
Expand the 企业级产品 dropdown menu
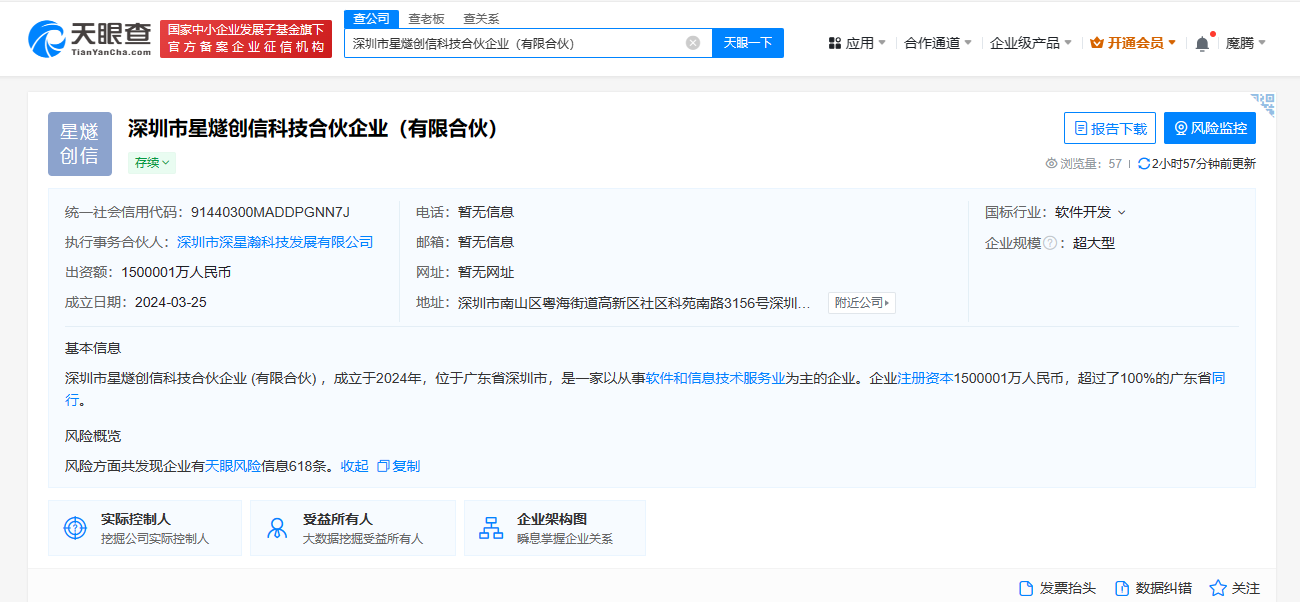click(x=1068, y=43)
